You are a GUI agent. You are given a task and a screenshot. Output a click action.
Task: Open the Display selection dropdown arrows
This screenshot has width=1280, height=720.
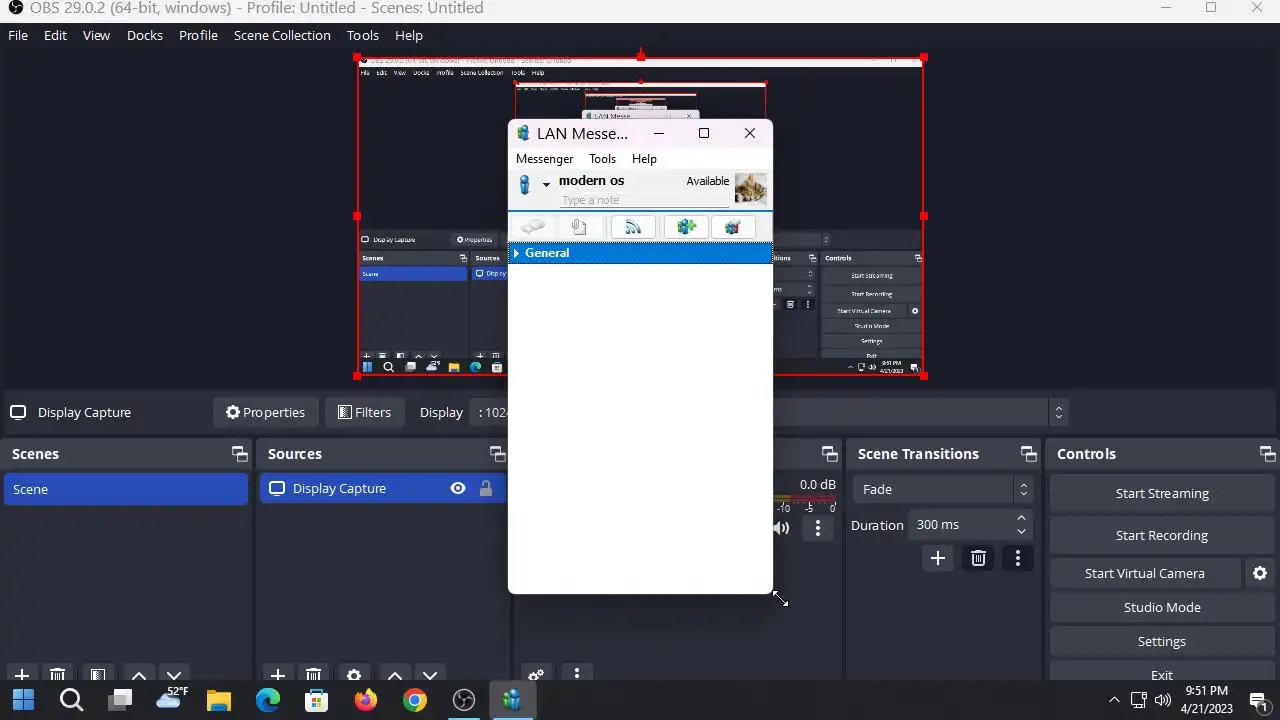click(1058, 412)
